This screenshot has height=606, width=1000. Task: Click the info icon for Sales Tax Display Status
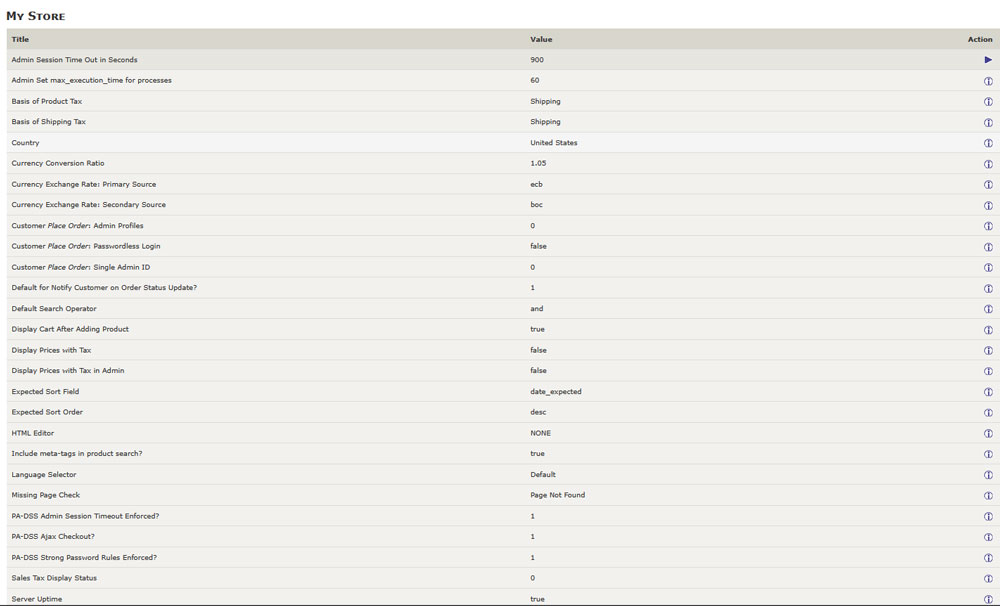(987, 577)
